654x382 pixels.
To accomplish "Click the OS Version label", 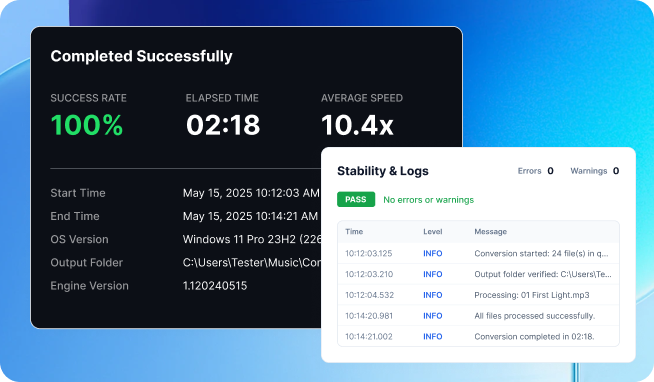I will [x=79, y=239].
